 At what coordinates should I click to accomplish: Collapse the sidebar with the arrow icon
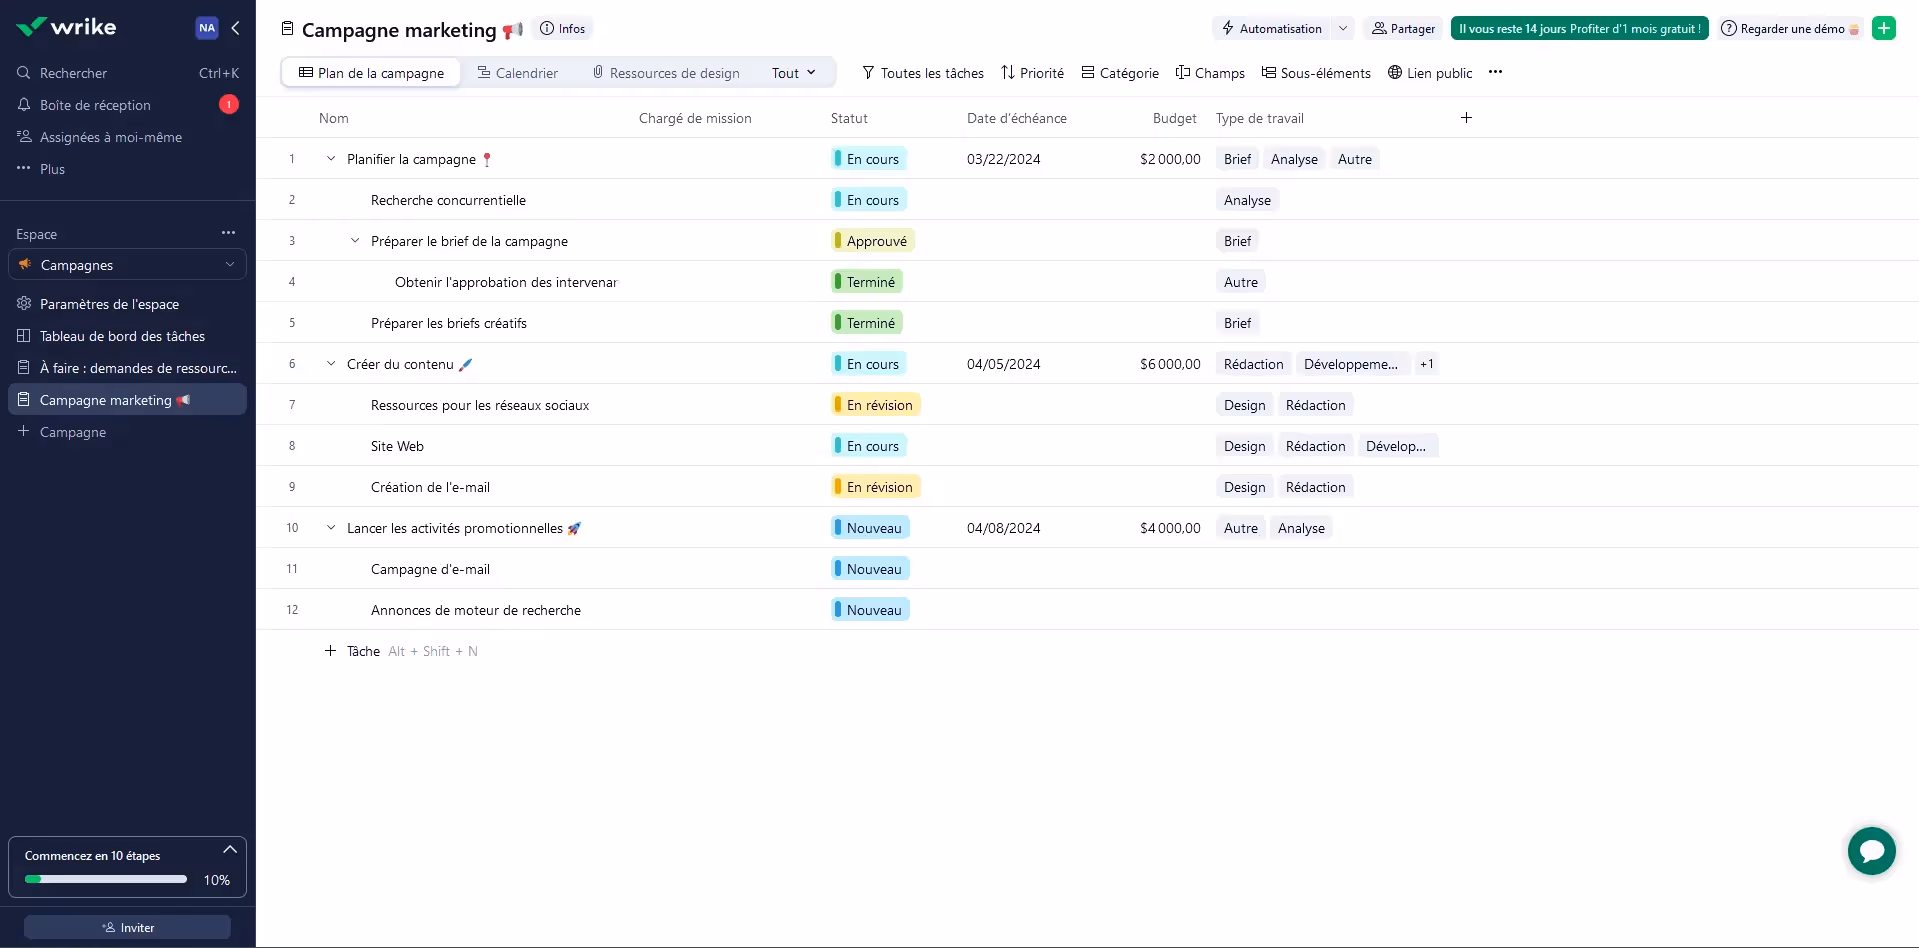(236, 28)
